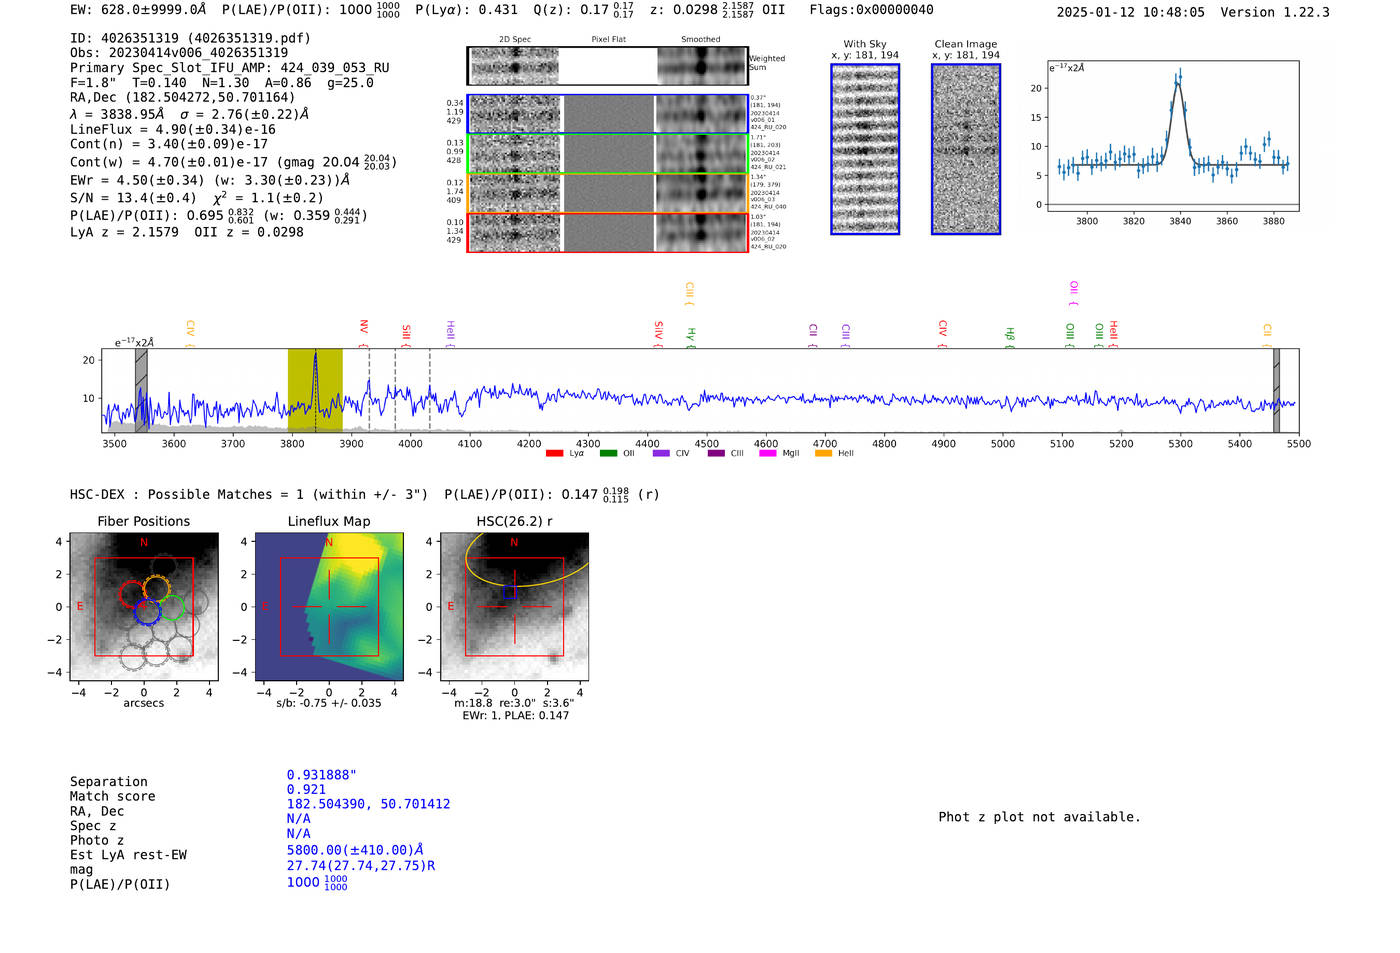This screenshot has width=1400, height=953.
Task: Open the With Sky image thumbnail
Action: 865,149
